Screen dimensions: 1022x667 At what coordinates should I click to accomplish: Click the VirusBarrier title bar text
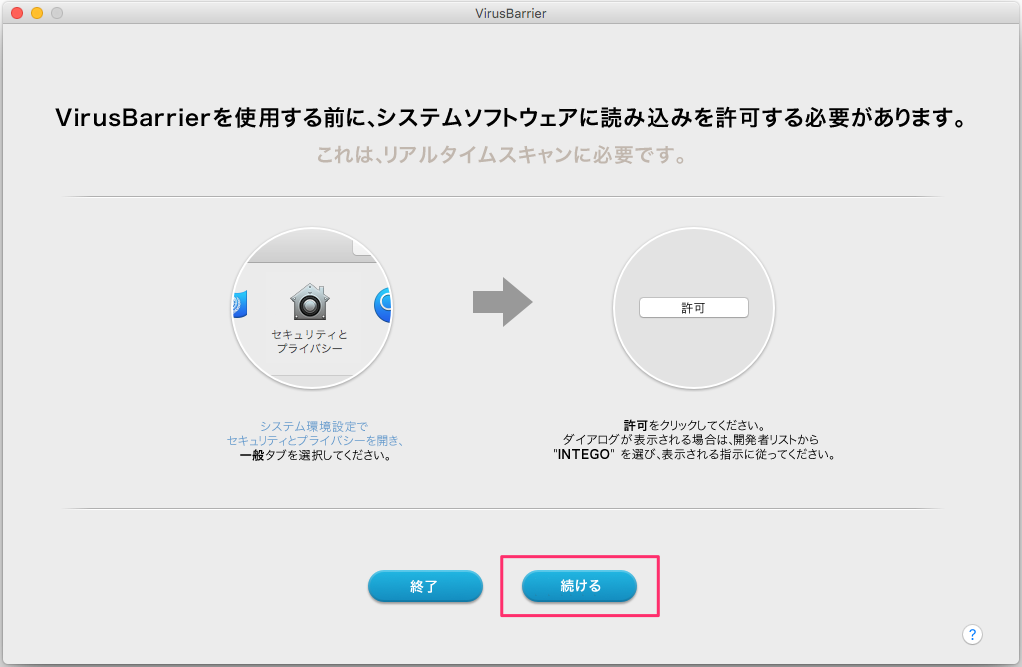click(510, 13)
